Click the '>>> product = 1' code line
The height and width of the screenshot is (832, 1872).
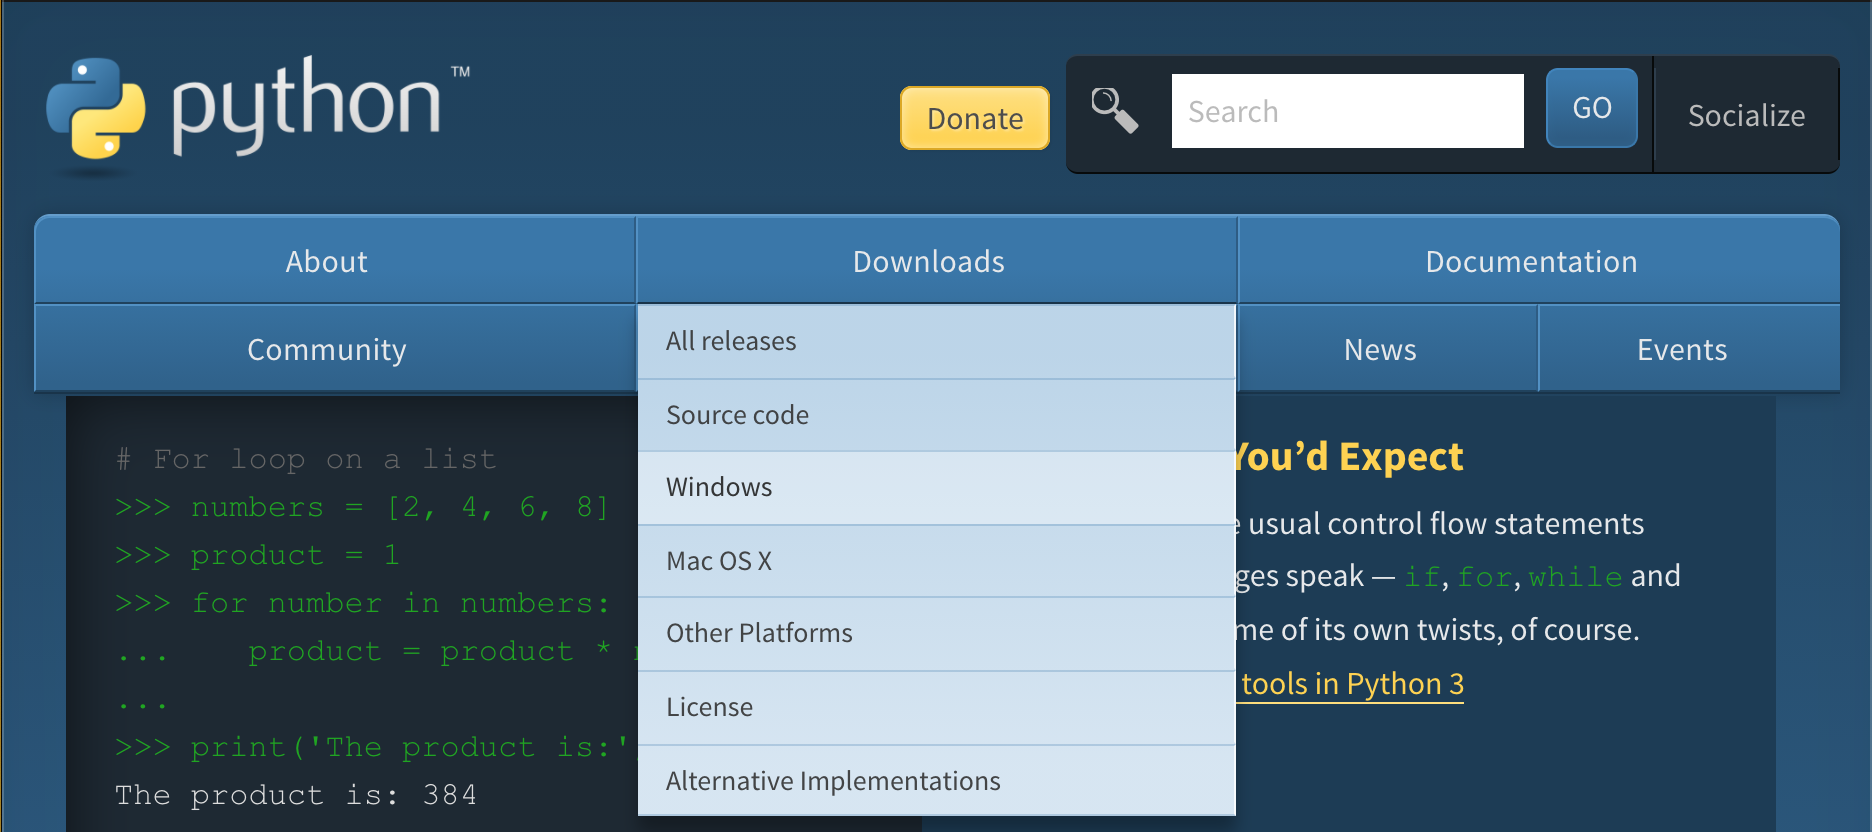(x=257, y=555)
